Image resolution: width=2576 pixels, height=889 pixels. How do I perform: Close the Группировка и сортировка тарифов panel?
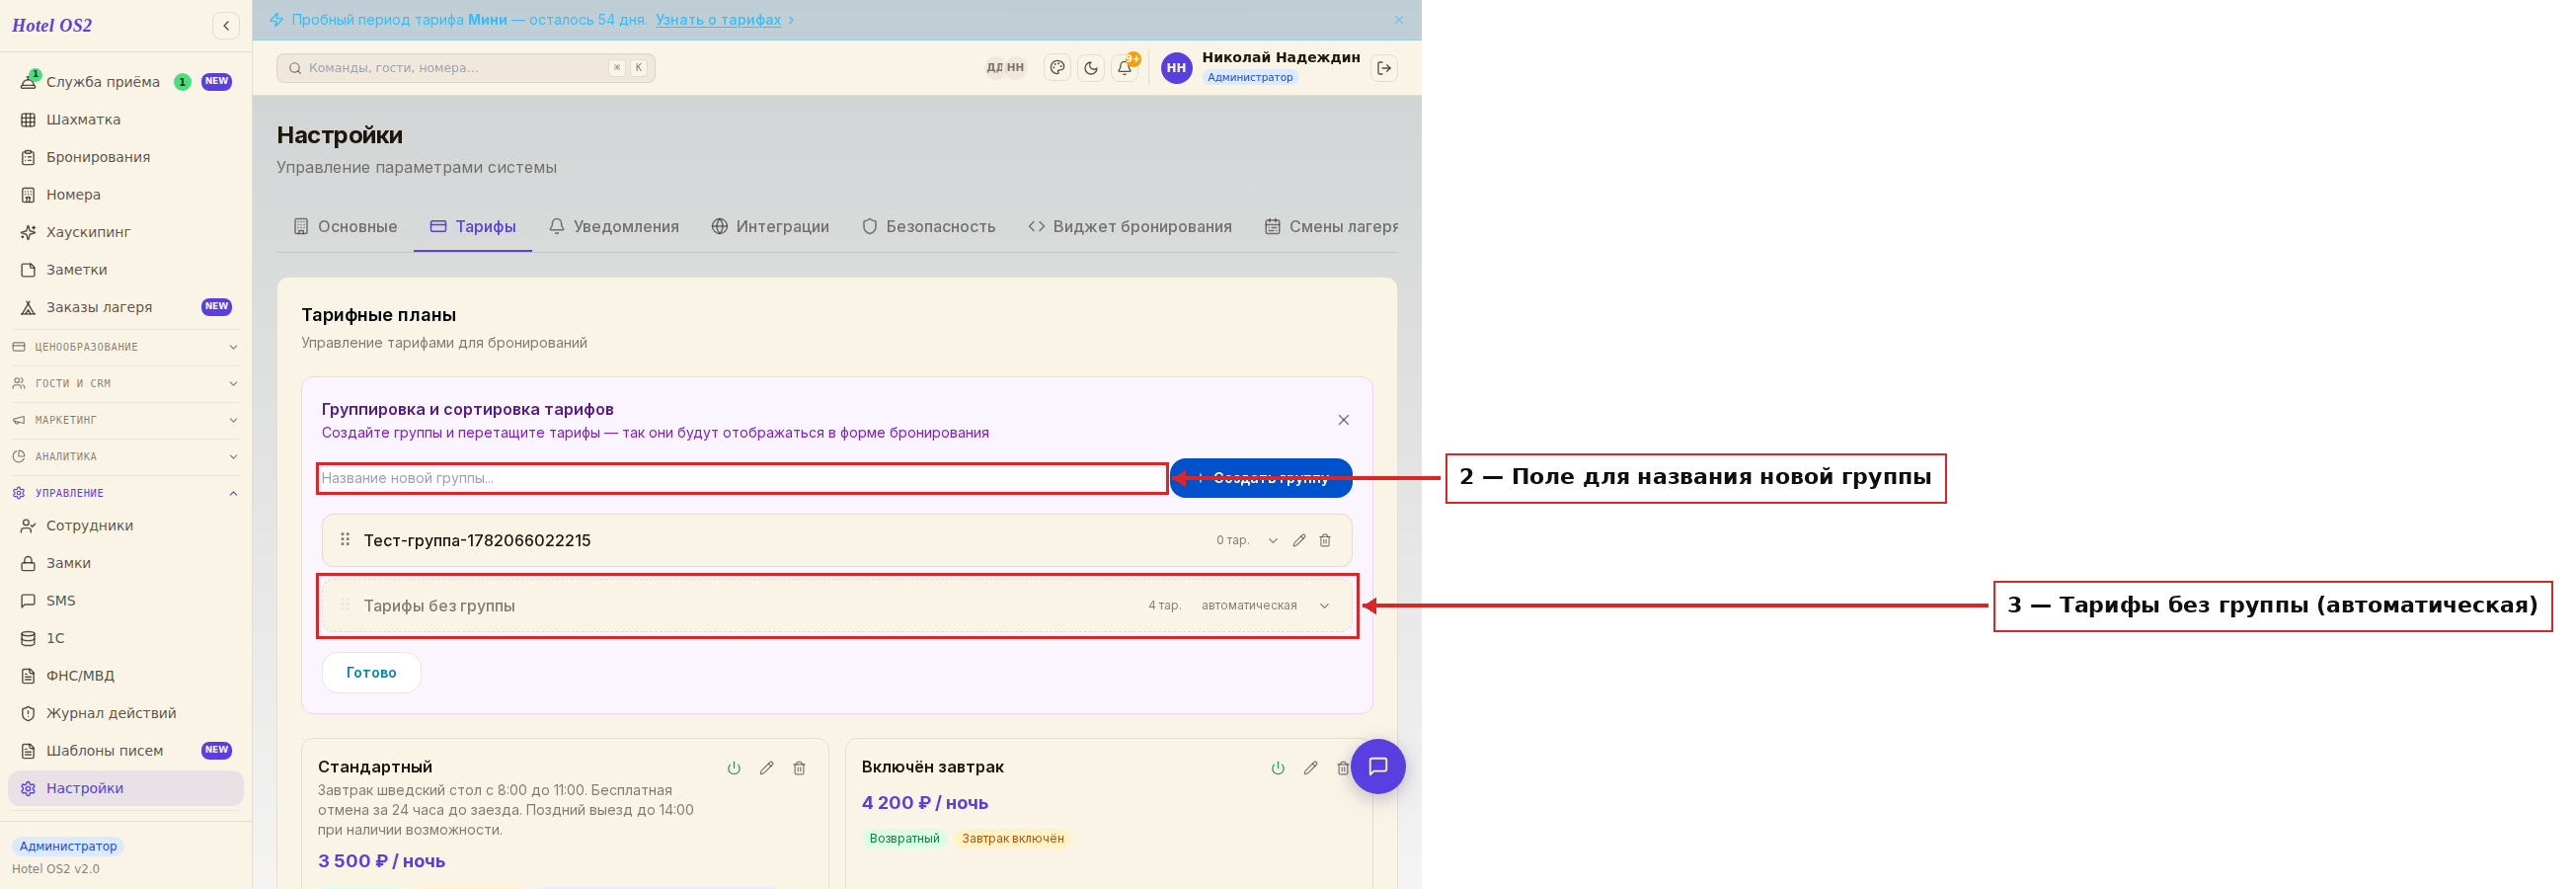coord(1343,420)
